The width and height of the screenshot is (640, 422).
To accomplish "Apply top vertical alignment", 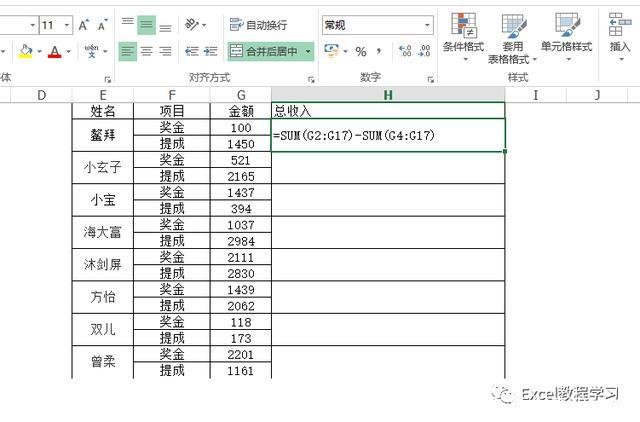I will pyautogui.click(x=128, y=24).
